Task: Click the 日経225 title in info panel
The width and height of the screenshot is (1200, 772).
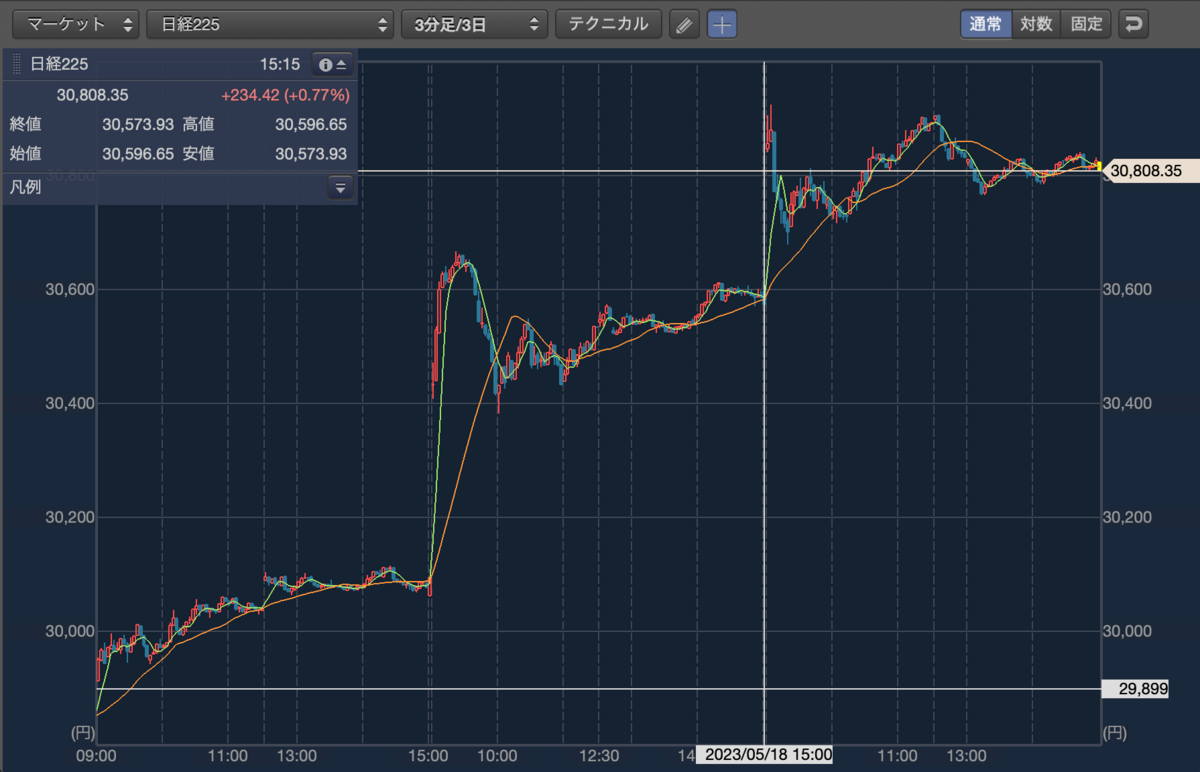Action: point(59,64)
